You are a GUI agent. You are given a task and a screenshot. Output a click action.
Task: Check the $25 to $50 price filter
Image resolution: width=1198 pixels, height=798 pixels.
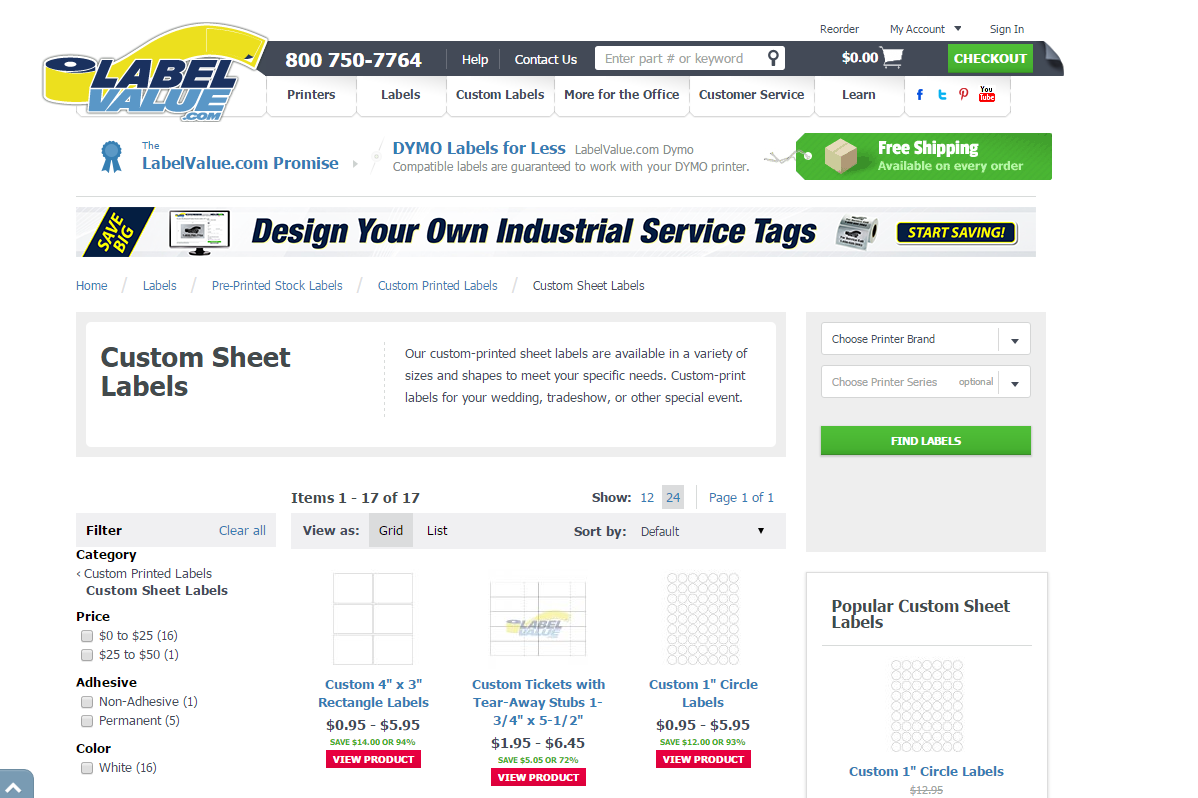(x=87, y=655)
